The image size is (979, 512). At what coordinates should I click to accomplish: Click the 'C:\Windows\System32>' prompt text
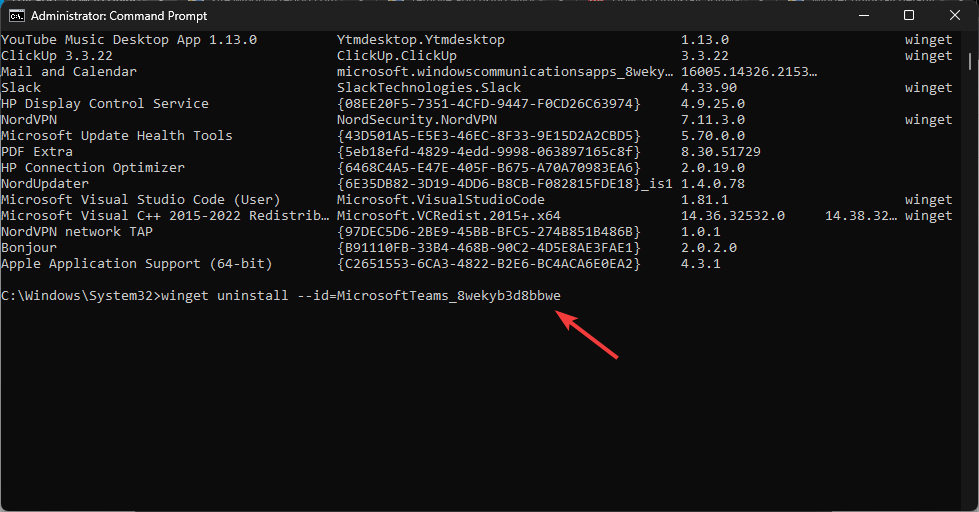pyautogui.click(x=81, y=295)
